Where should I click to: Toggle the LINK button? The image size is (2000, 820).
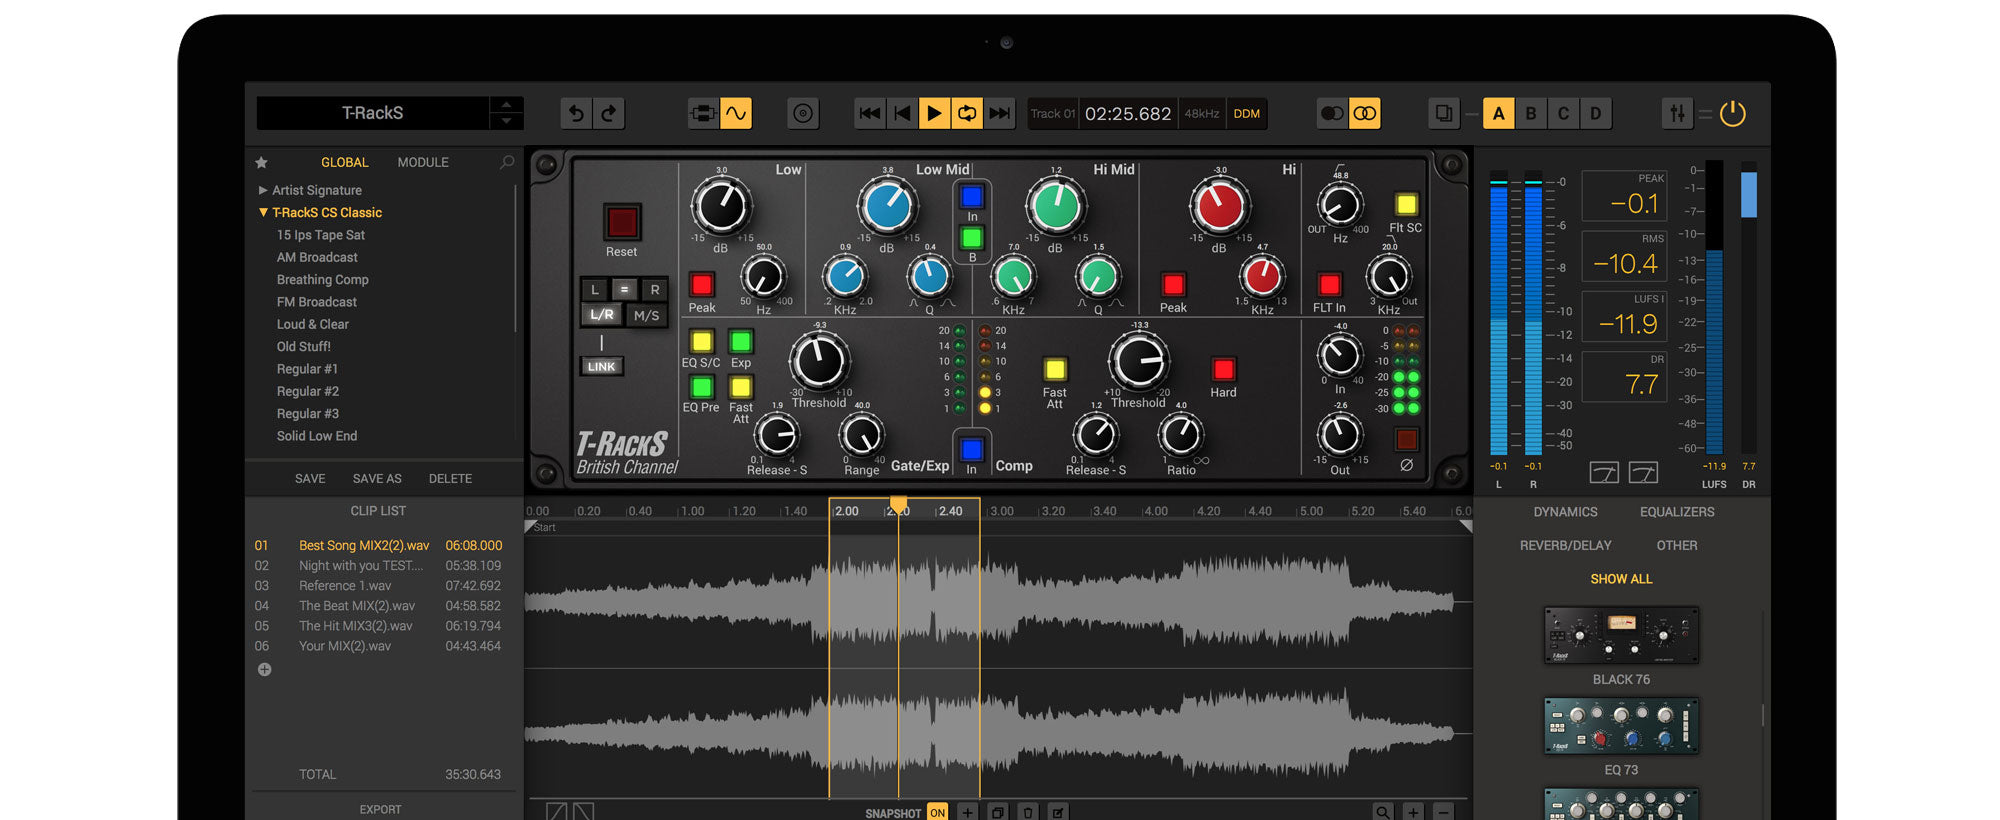point(601,367)
